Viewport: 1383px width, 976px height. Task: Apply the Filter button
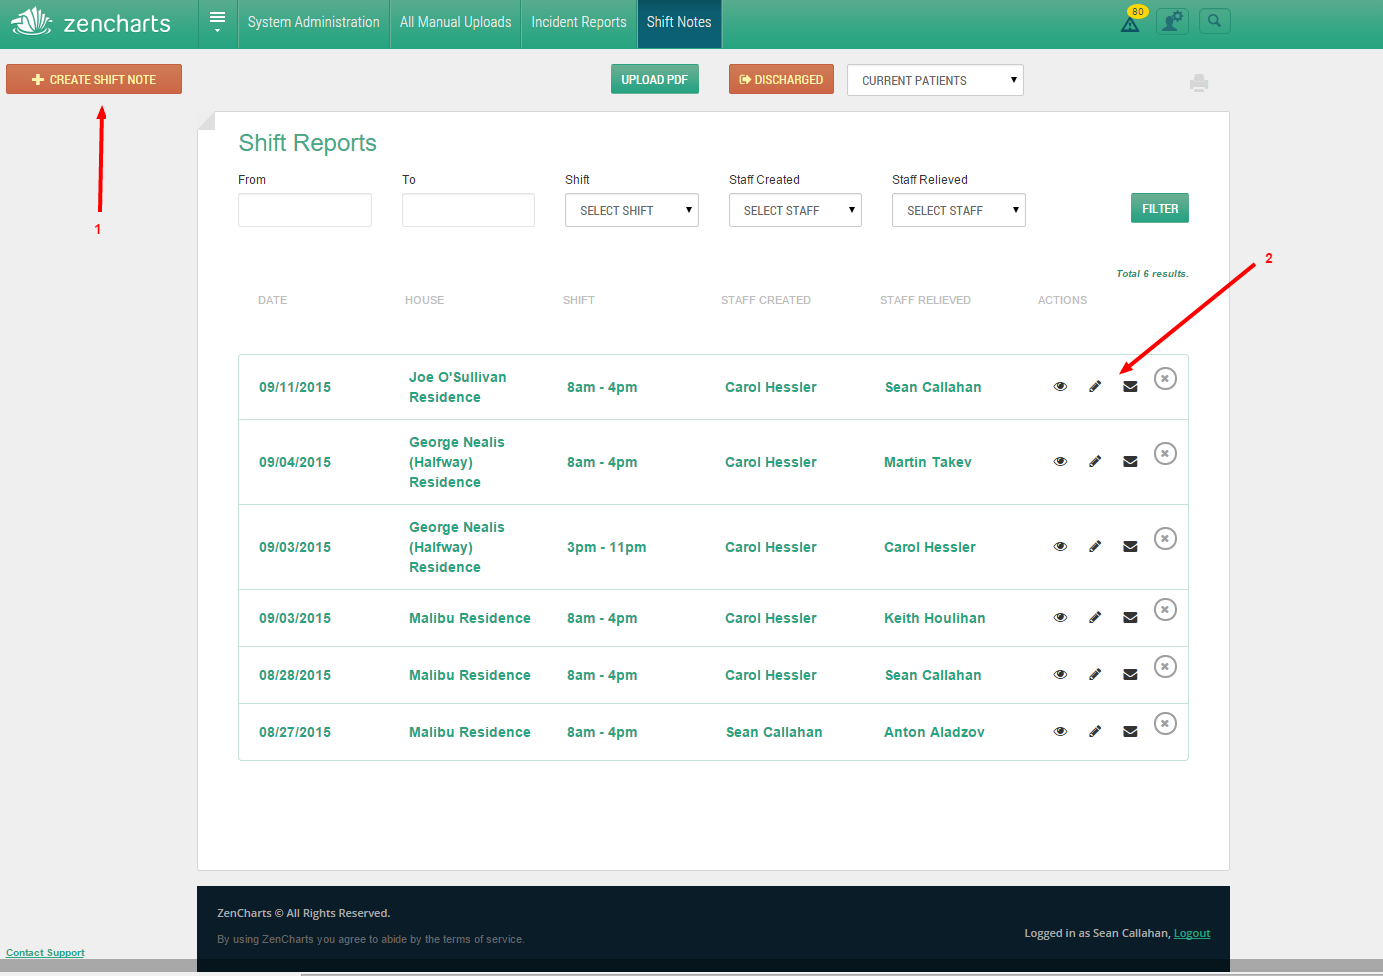(x=1160, y=208)
